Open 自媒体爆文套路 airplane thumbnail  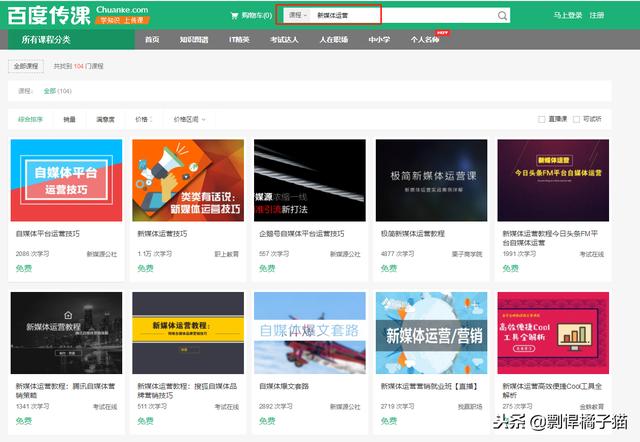pyautogui.click(x=310, y=333)
